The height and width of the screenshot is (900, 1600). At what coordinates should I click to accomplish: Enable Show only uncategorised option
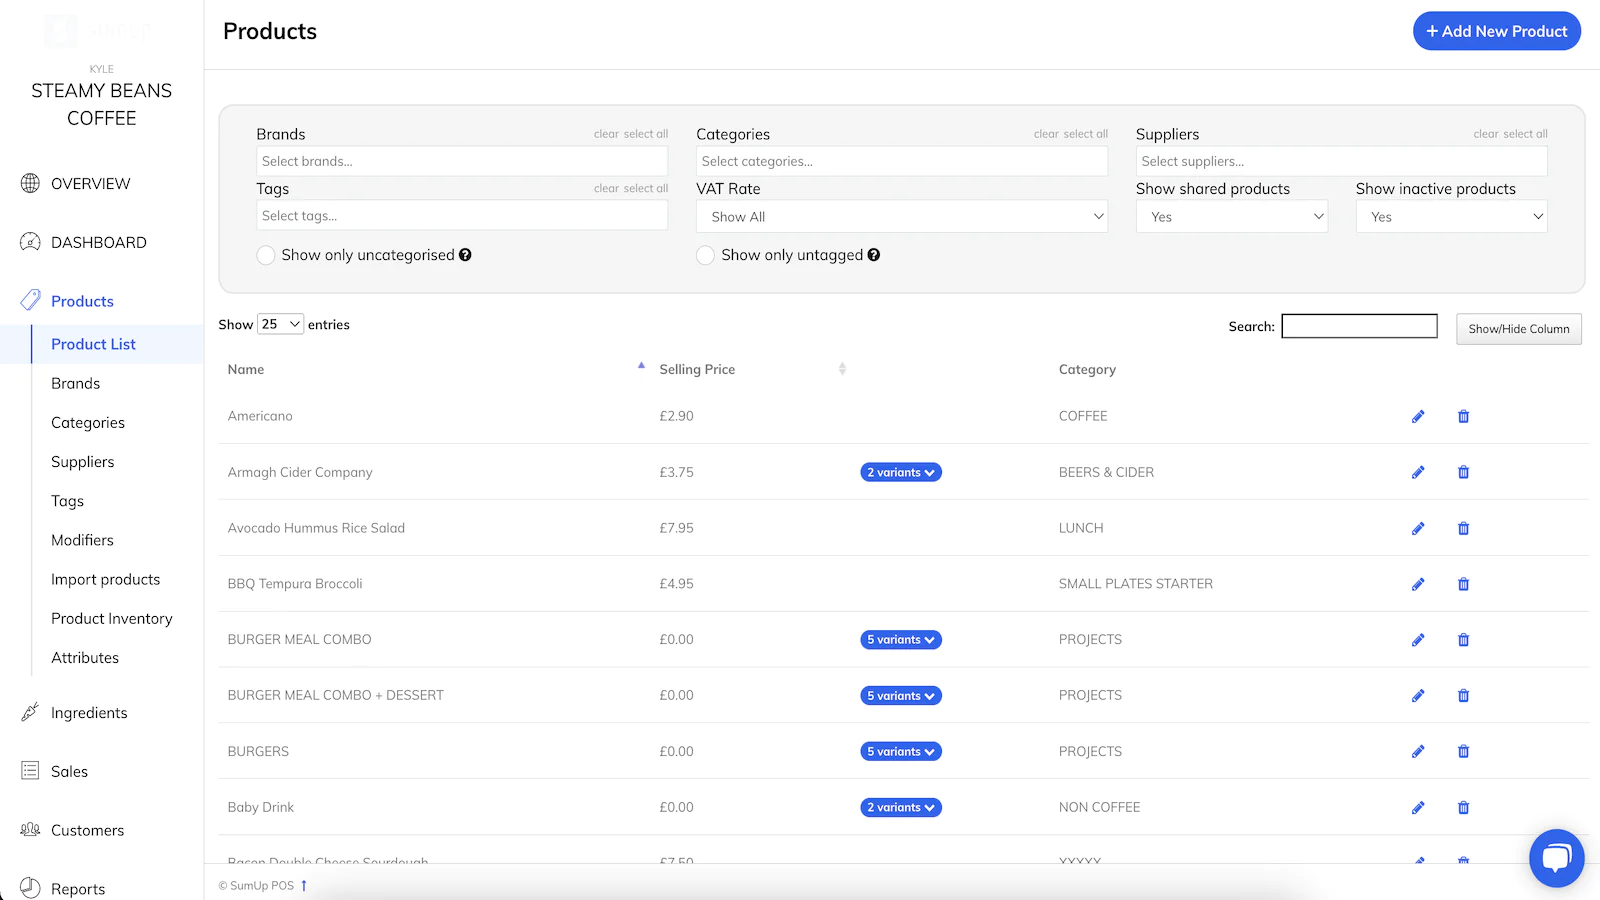pos(266,255)
